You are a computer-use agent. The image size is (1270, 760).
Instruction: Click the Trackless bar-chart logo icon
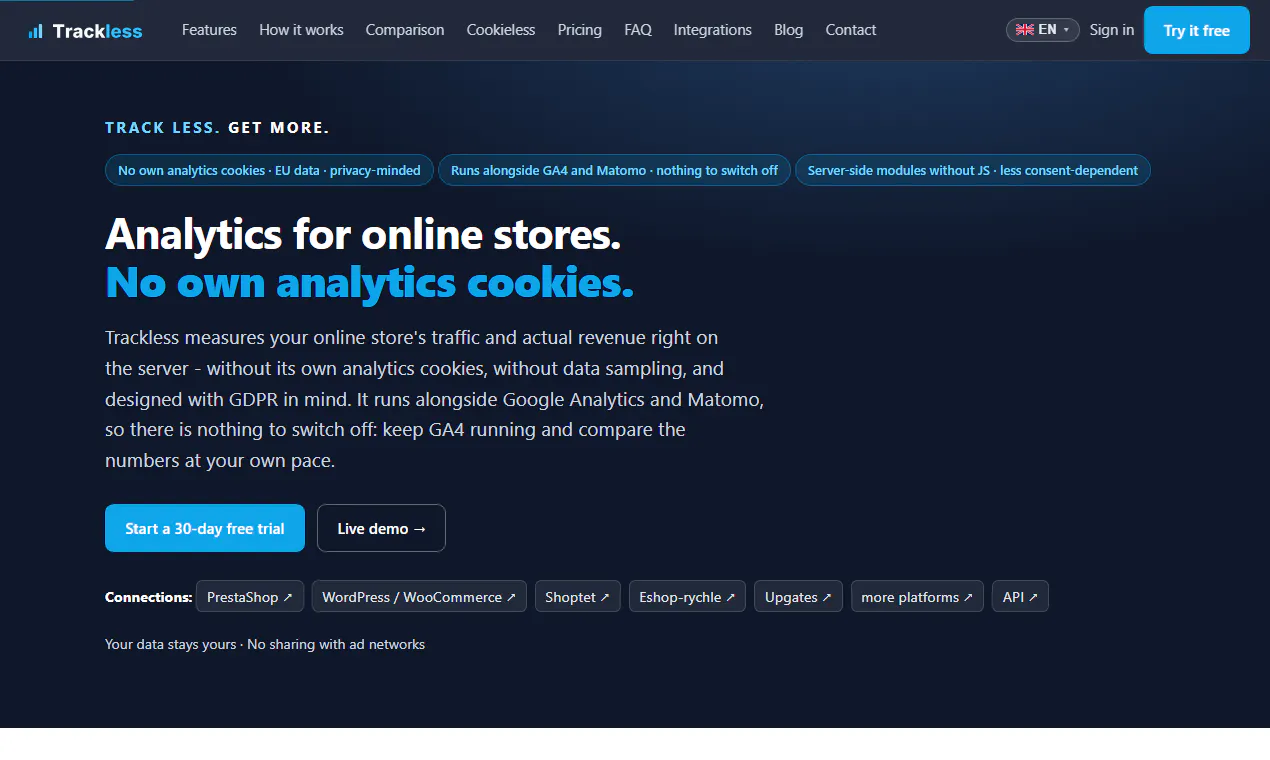pos(36,31)
